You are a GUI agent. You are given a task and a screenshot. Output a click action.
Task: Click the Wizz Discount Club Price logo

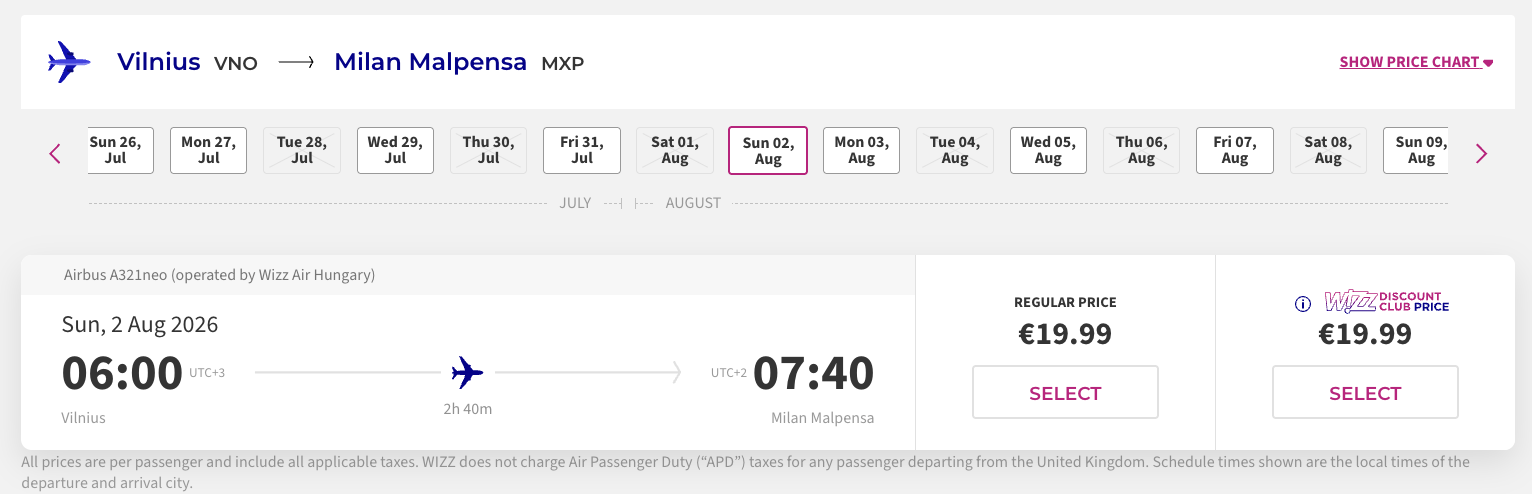pos(1386,302)
